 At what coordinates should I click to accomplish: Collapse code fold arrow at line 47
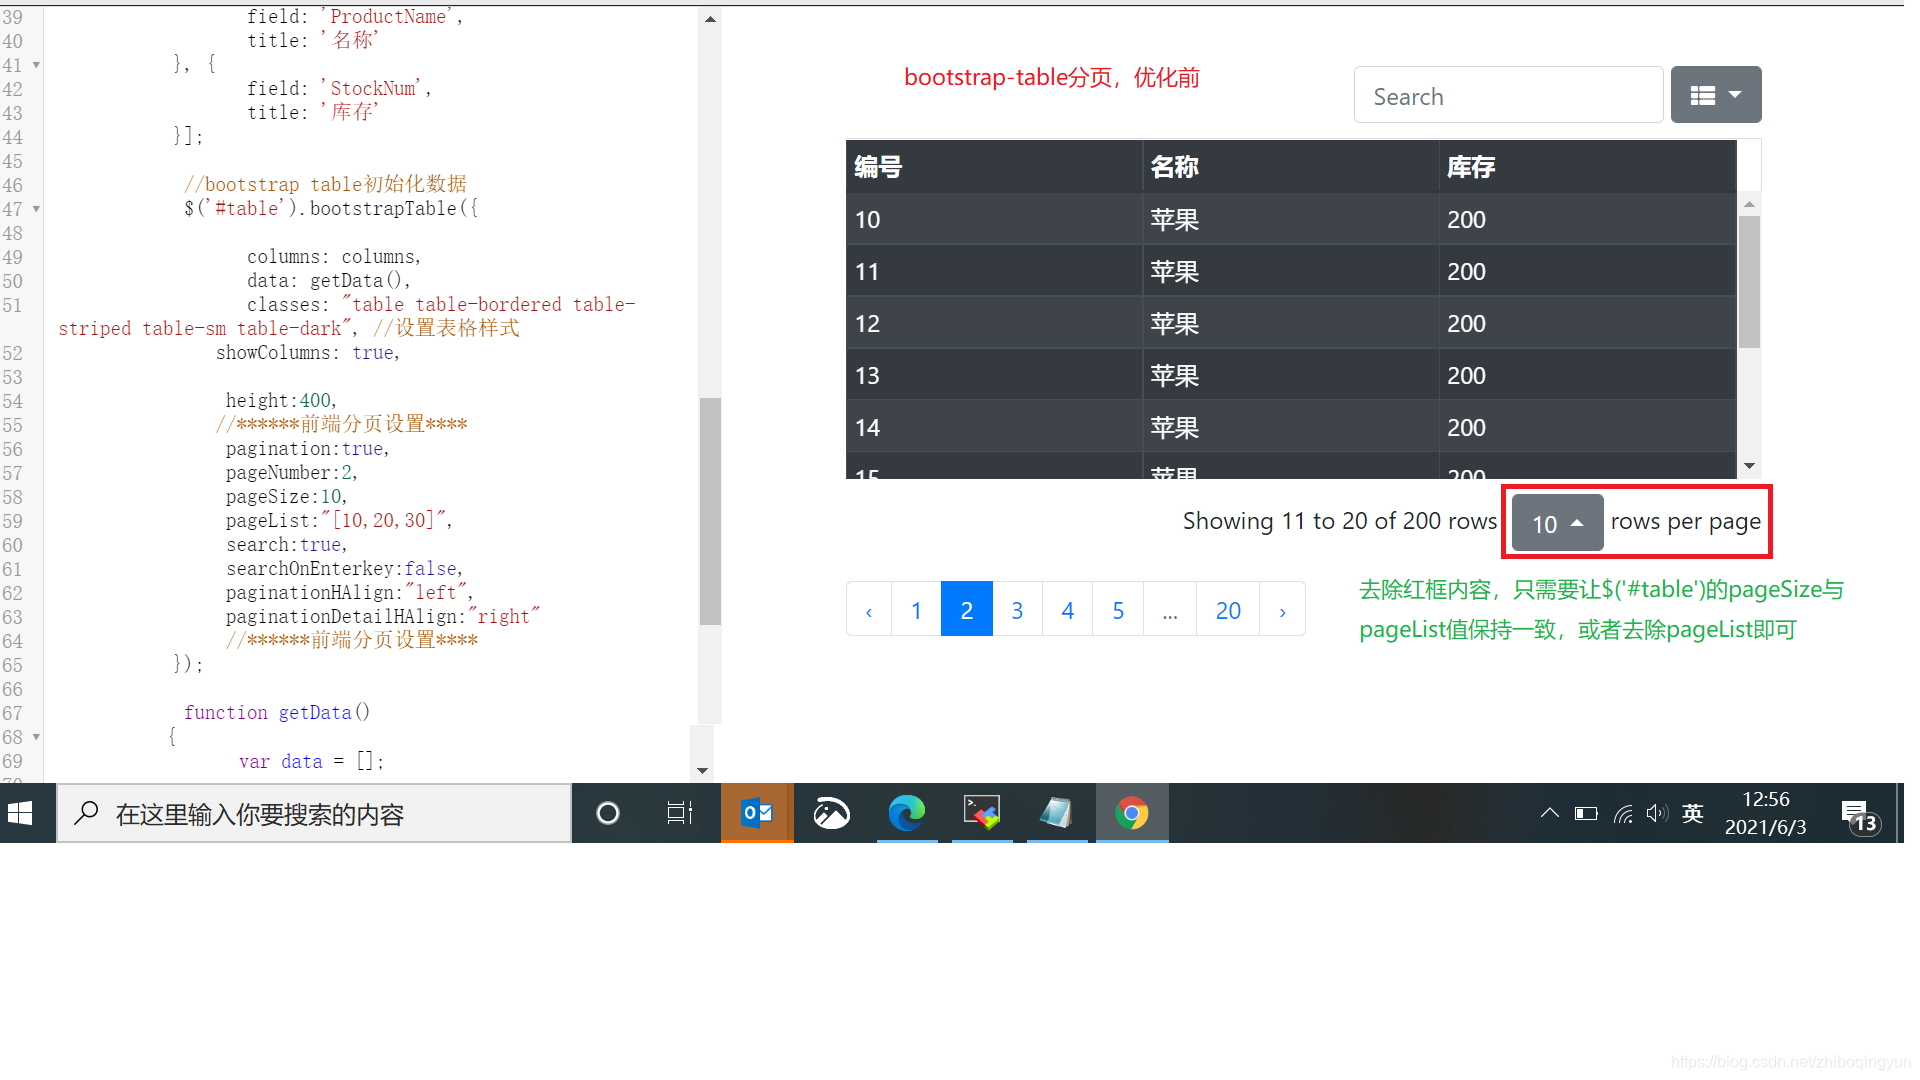tap(36, 209)
